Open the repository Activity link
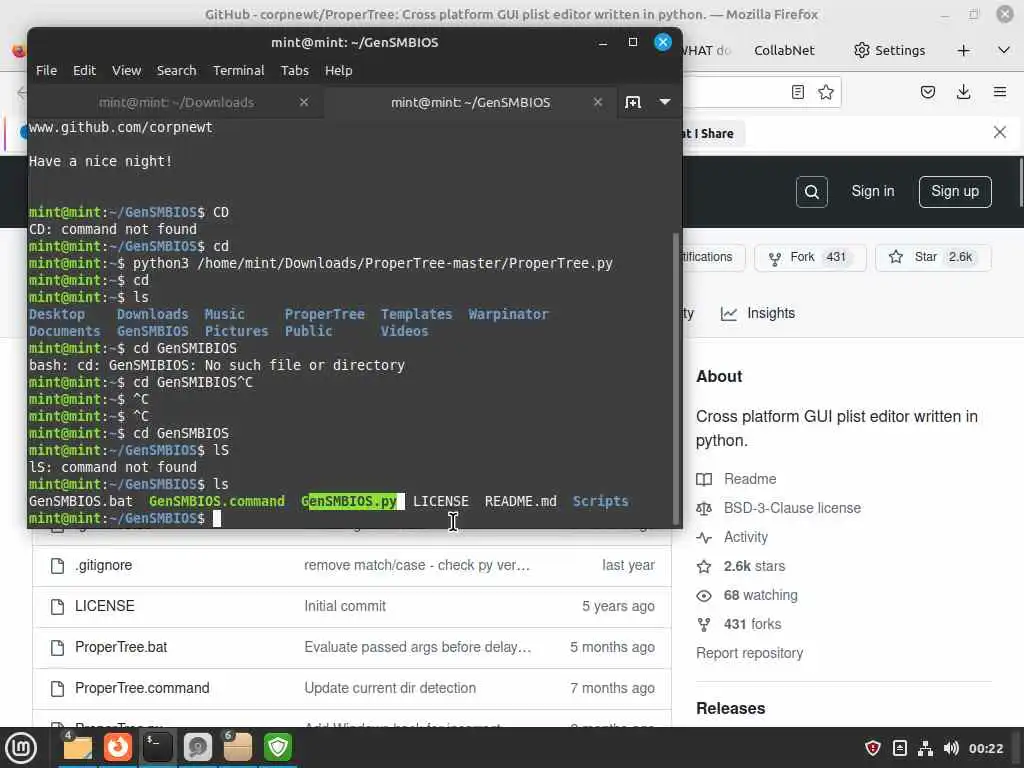This screenshot has width=1024, height=768. (x=745, y=537)
